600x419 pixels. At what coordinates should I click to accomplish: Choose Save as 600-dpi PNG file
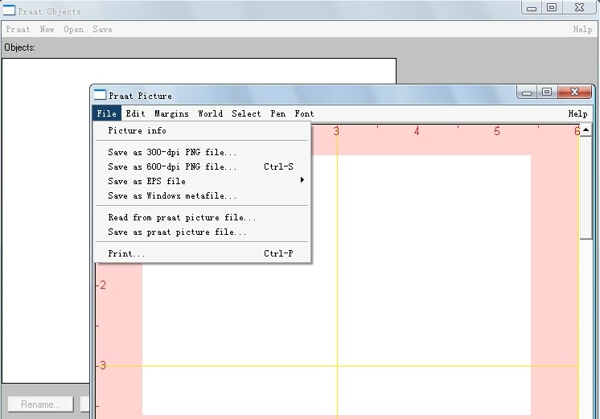tap(172, 167)
